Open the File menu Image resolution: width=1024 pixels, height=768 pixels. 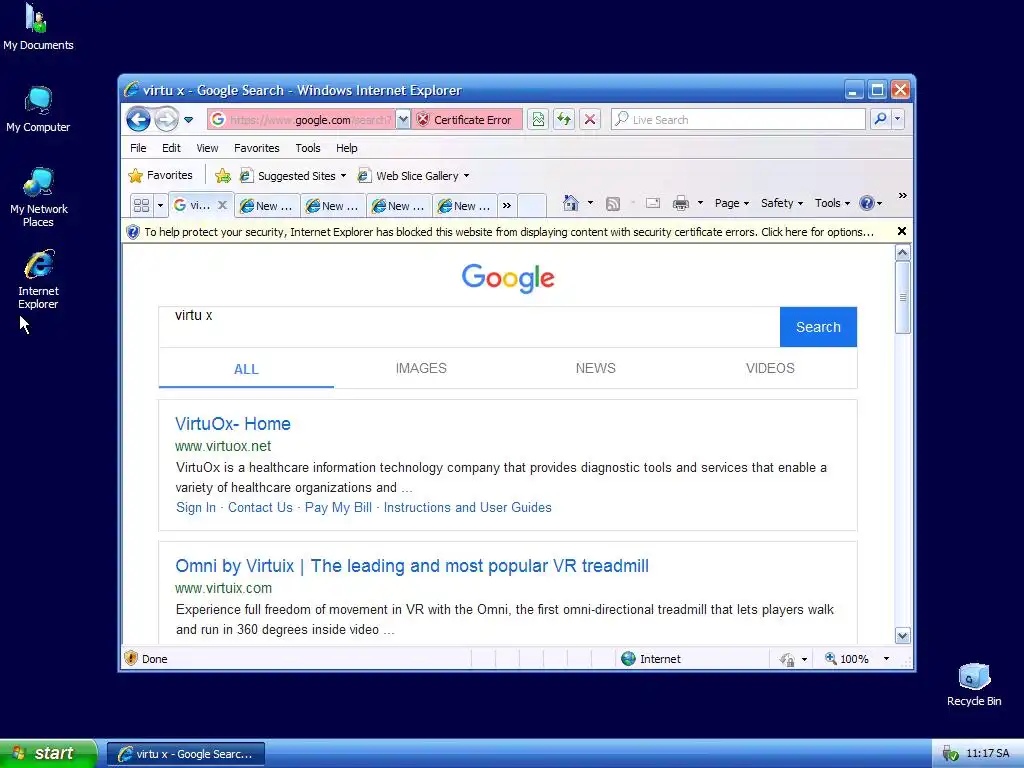[138, 148]
